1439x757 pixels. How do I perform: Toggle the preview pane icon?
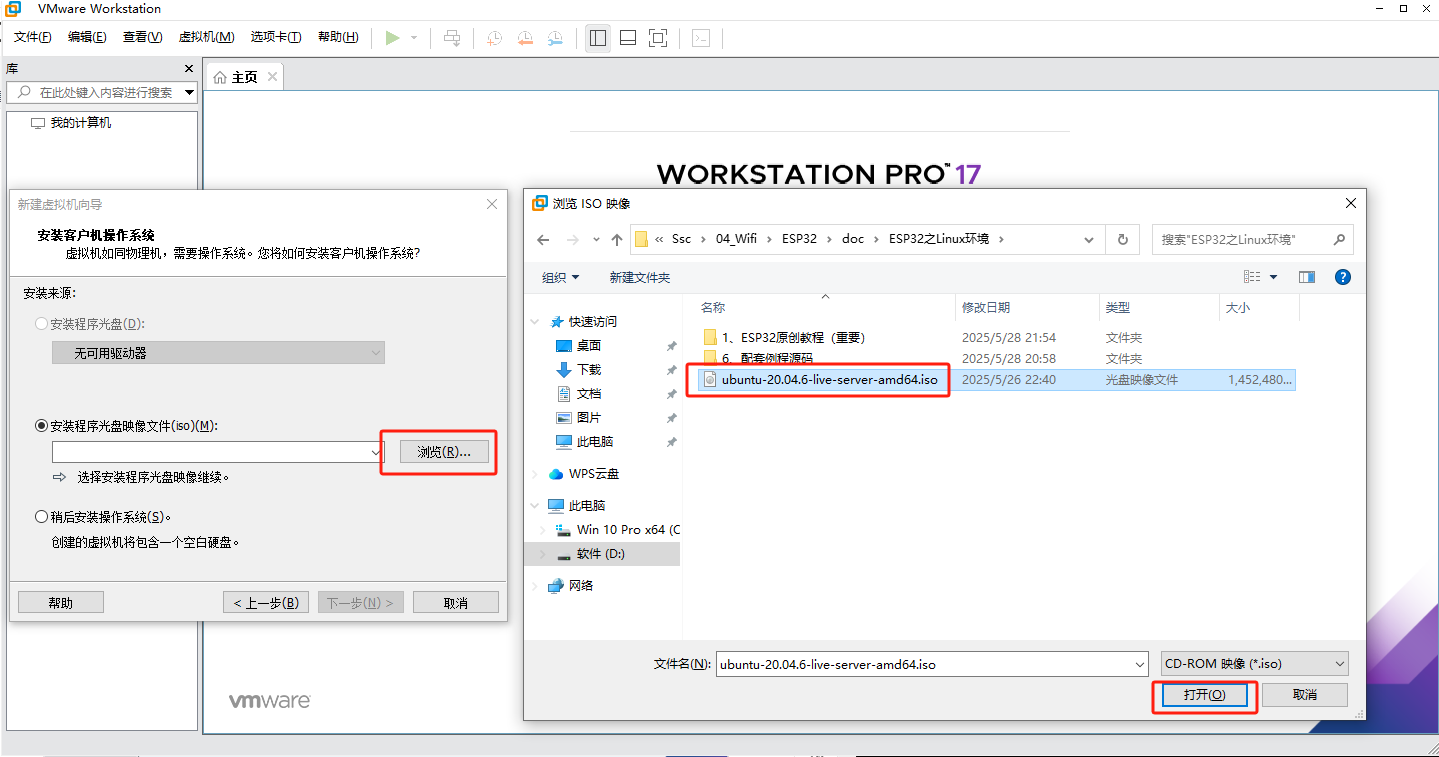(x=1306, y=277)
